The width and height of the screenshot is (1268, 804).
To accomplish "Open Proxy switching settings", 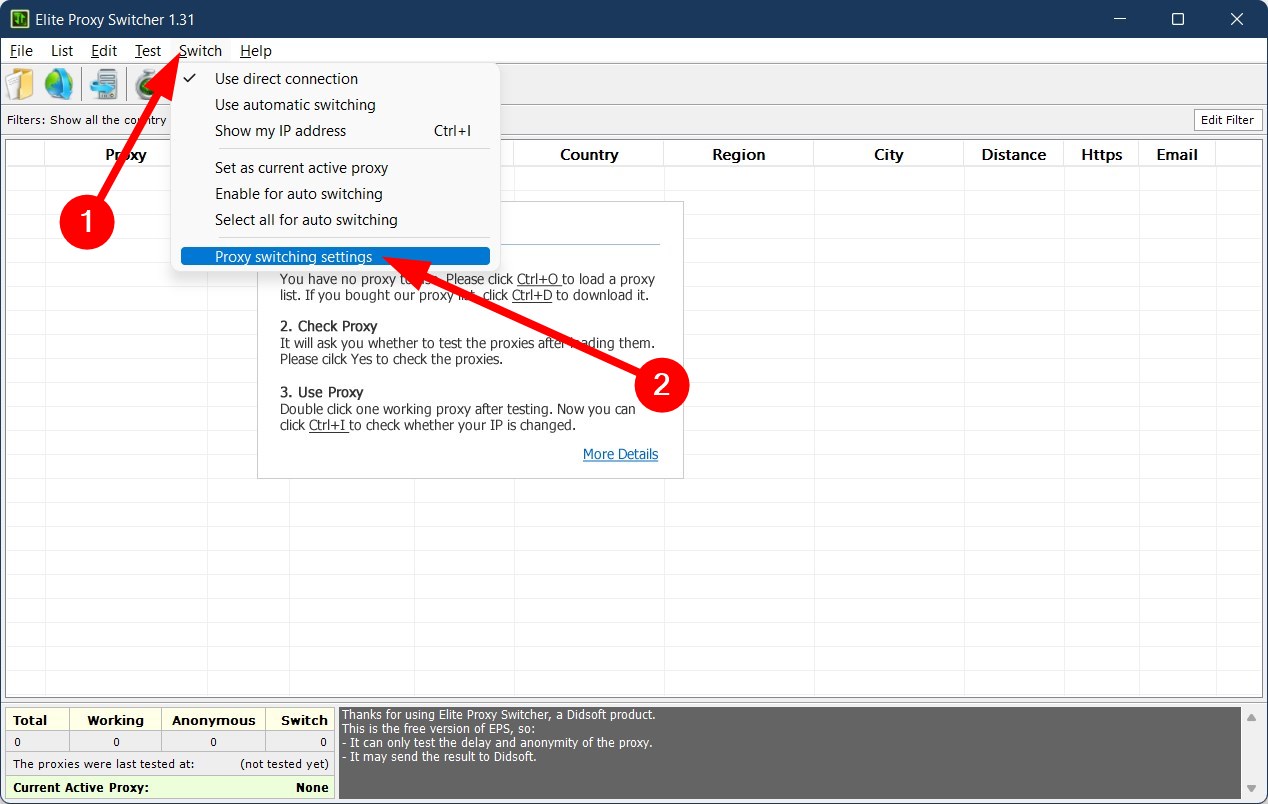I will tap(335, 257).
